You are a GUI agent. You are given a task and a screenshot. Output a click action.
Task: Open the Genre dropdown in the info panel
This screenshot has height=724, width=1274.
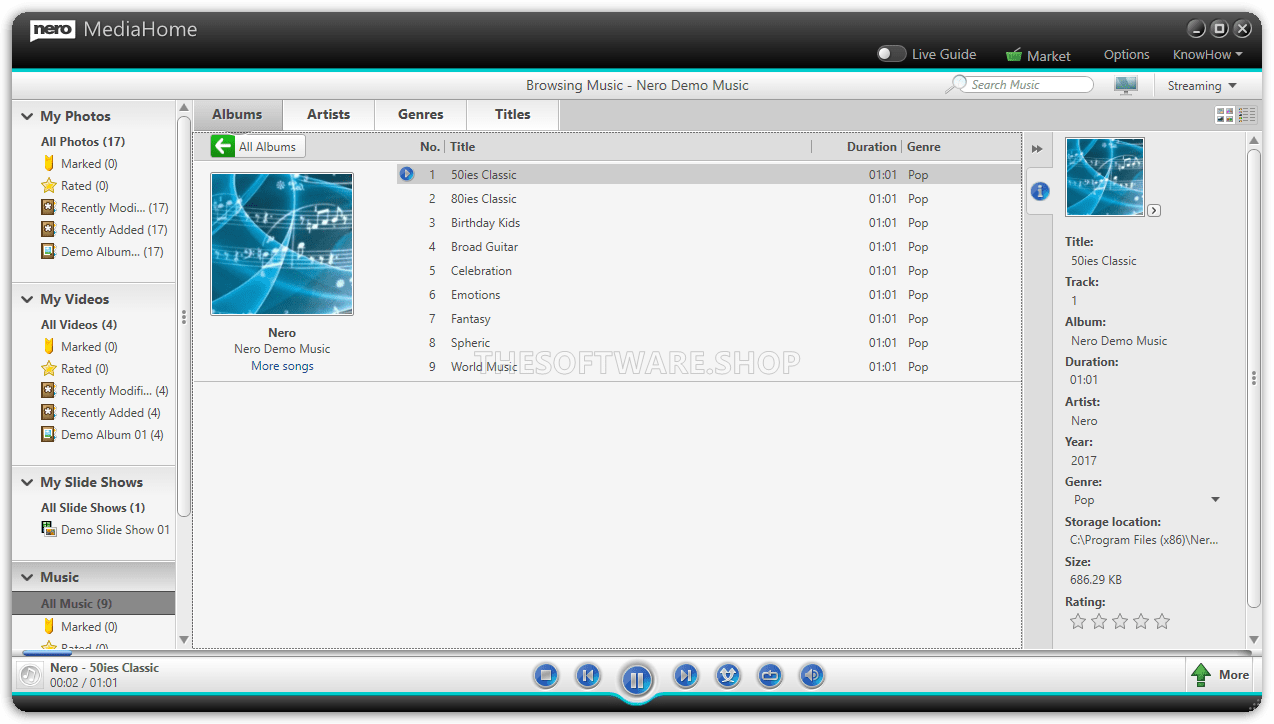pyautogui.click(x=1216, y=500)
